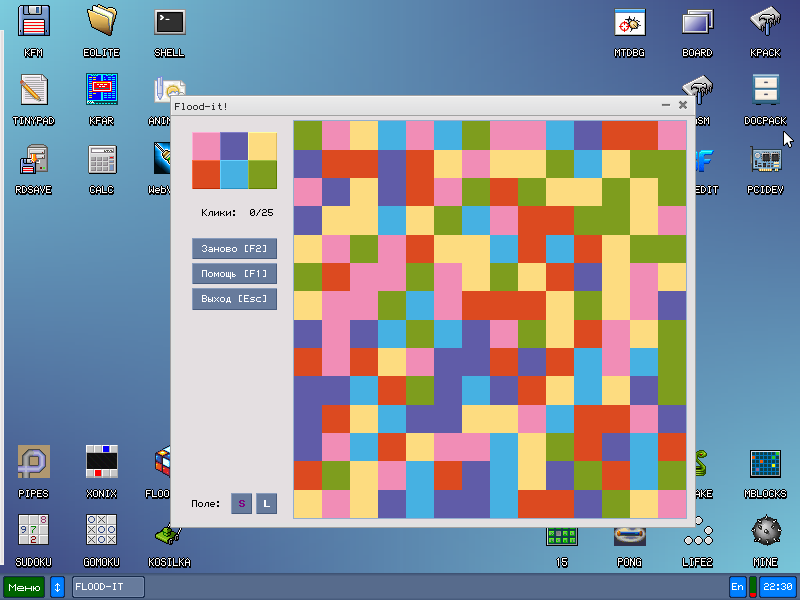This screenshot has height=600, width=800.
Task: Open the Меню start menu
Action: pyautogui.click(x=23, y=587)
